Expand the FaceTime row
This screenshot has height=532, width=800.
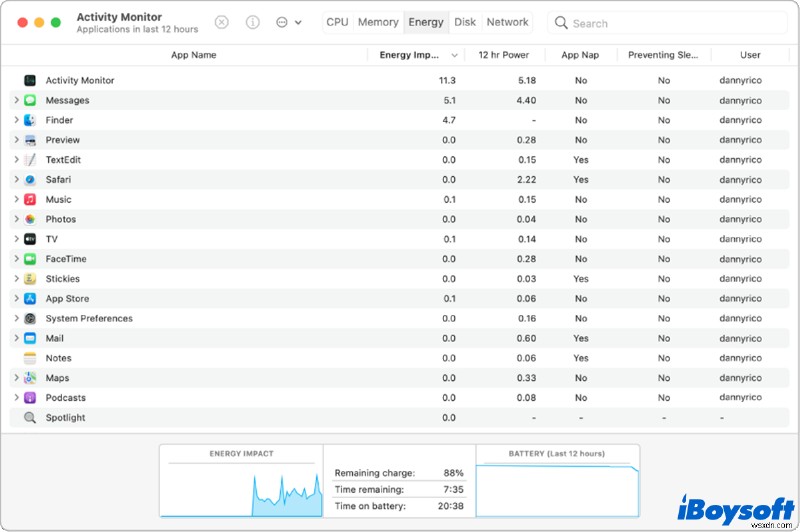16,259
